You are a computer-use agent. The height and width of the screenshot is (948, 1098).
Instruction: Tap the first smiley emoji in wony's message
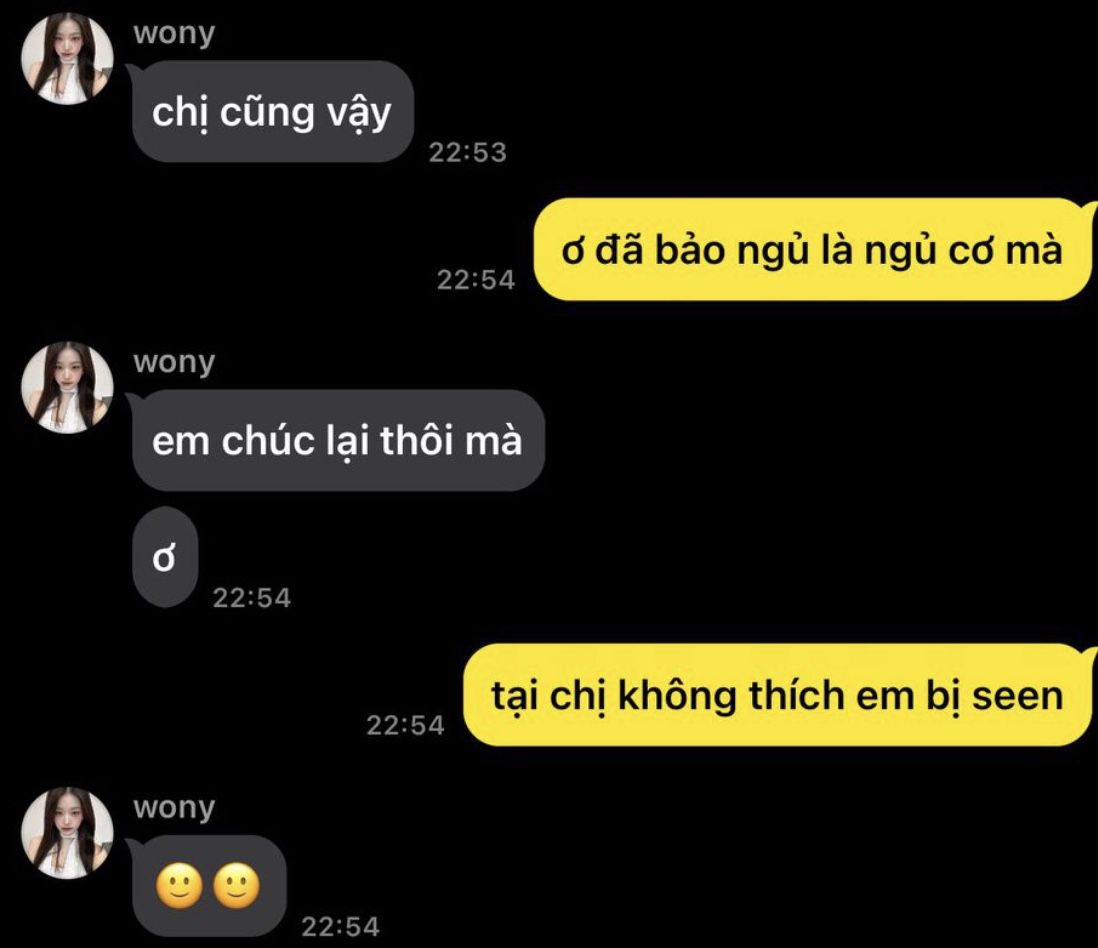[179, 886]
